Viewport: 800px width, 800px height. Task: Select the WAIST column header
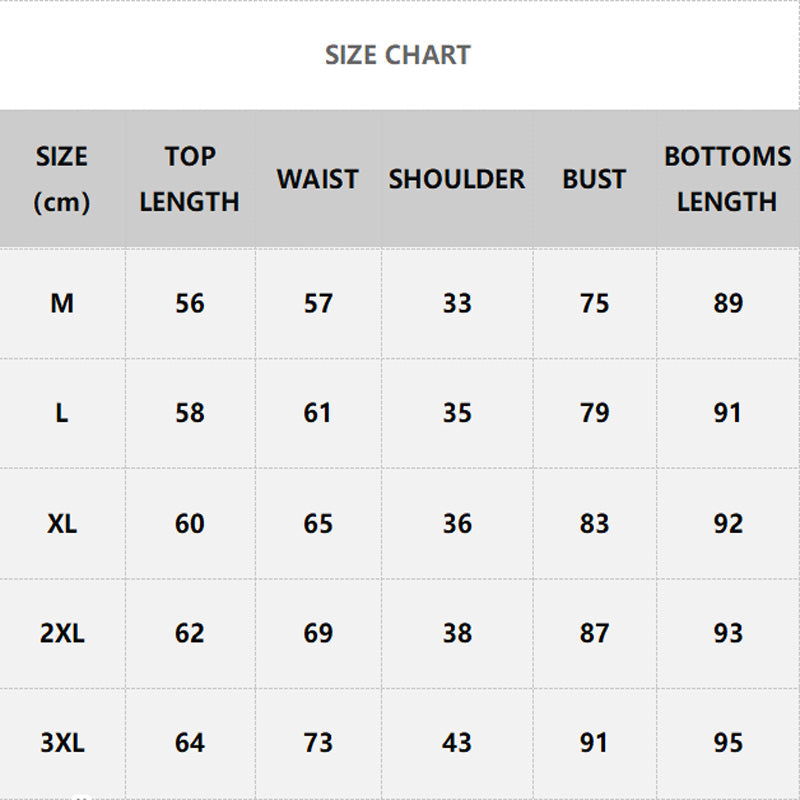pos(317,180)
